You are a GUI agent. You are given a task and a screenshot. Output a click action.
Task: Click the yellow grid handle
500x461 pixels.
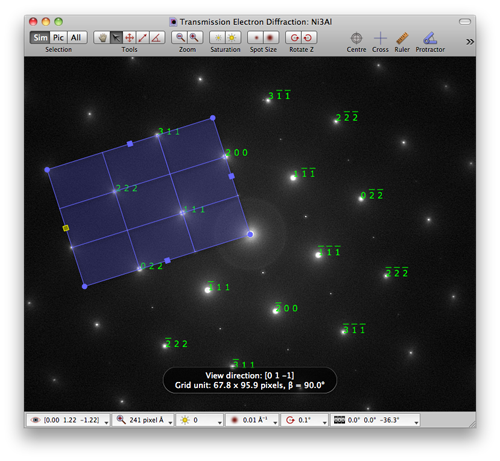pos(66,228)
